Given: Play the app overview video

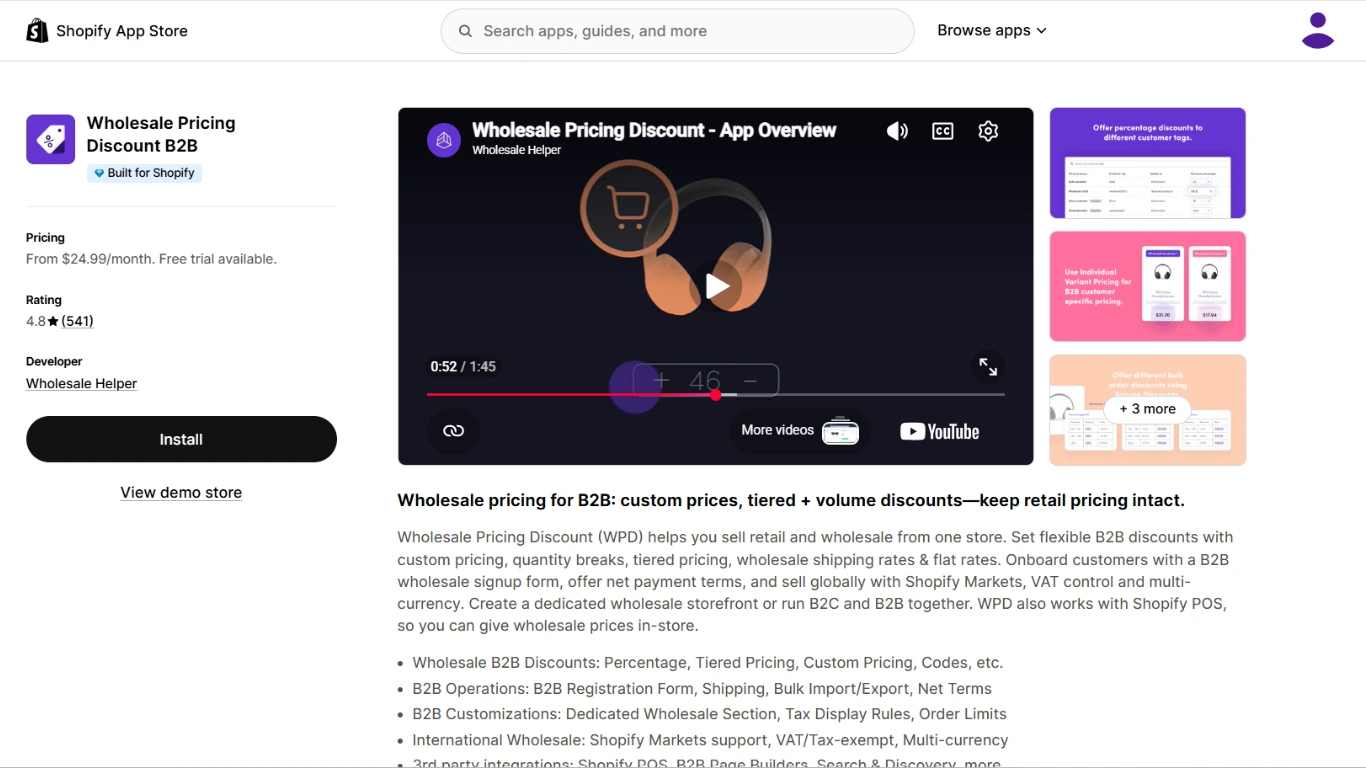Looking at the screenshot, I should pyautogui.click(x=716, y=287).
